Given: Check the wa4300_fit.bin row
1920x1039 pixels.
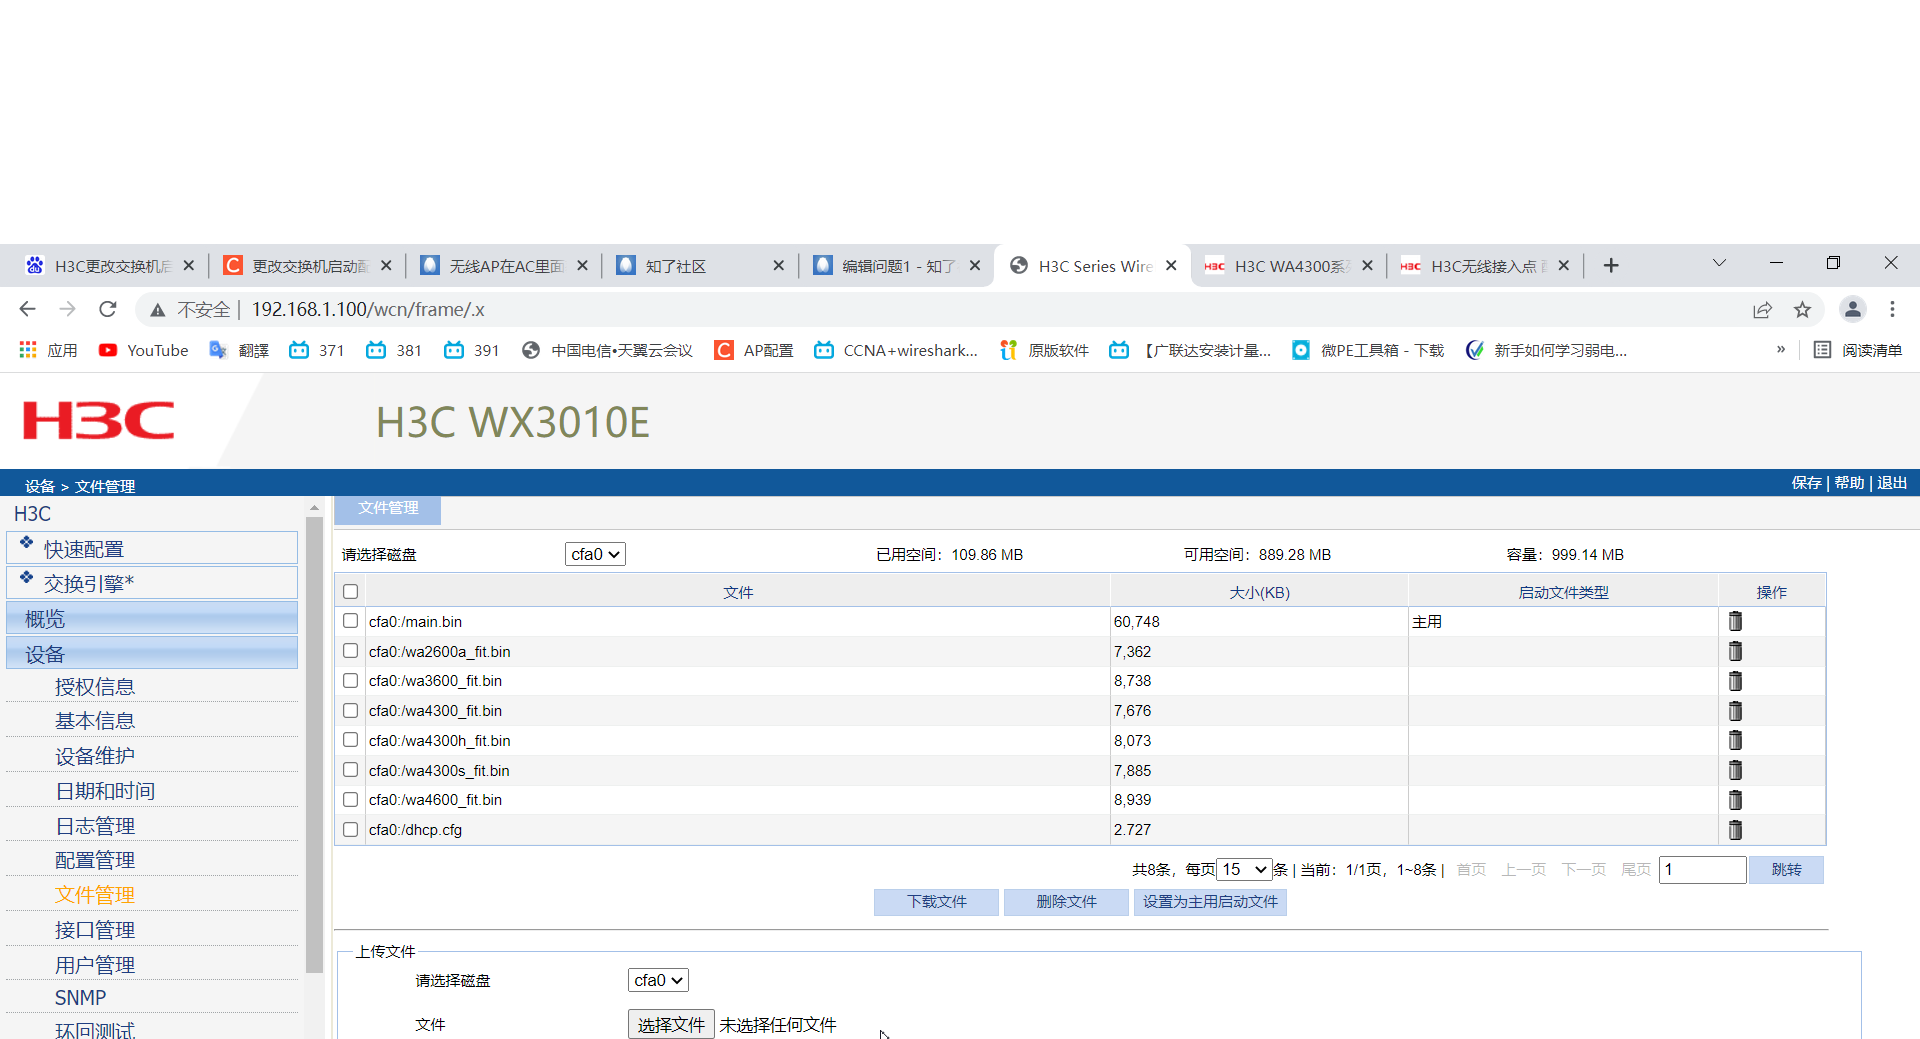Looking at the screenshot, I should 350,711.
